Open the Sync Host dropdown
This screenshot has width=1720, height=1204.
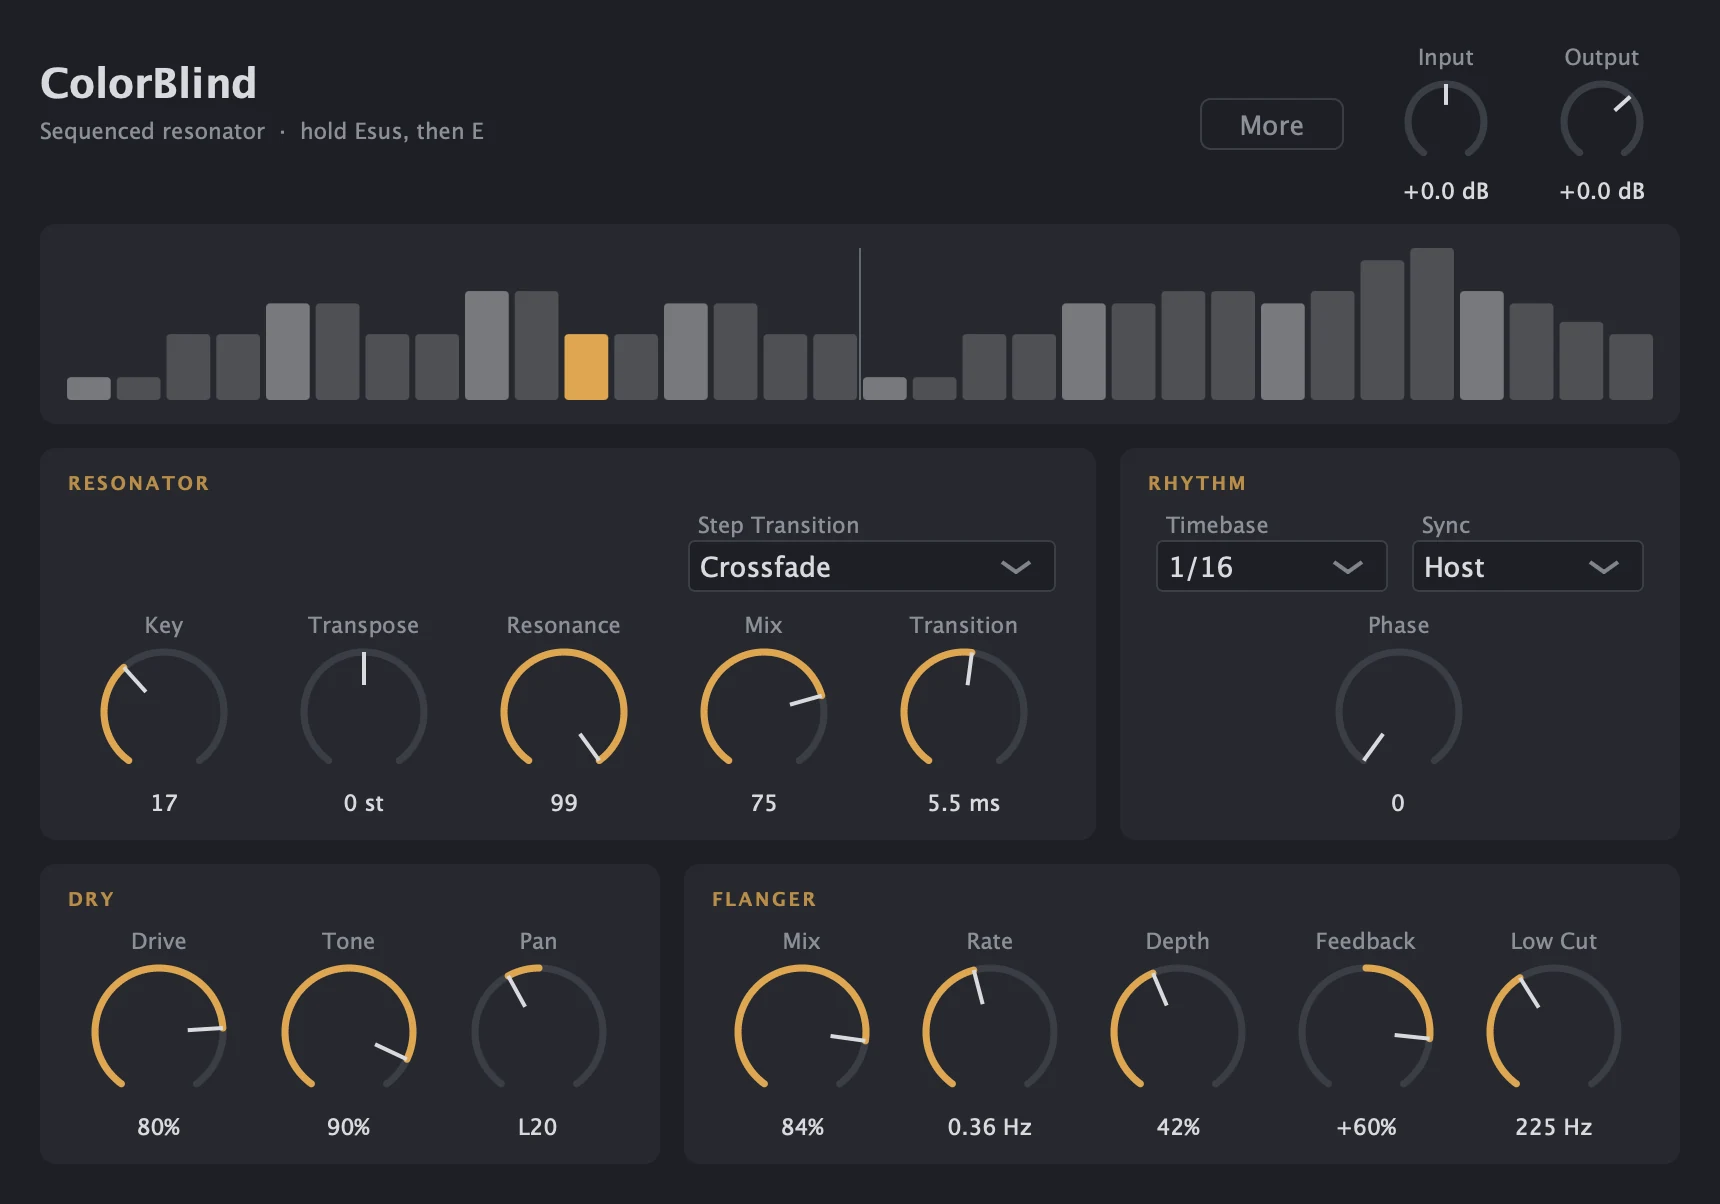click(1527, 566)
